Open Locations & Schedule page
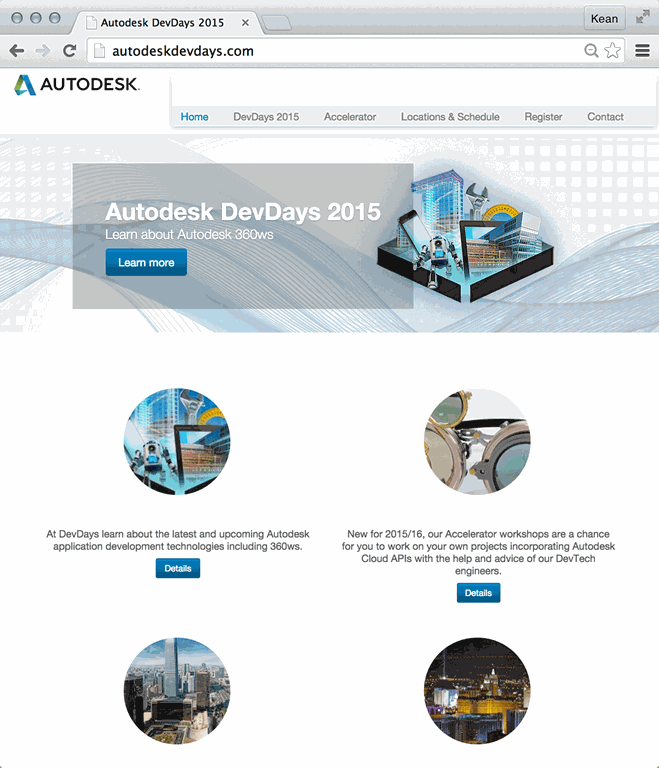Screen dimensions: 659x768 tap(450, 117)
